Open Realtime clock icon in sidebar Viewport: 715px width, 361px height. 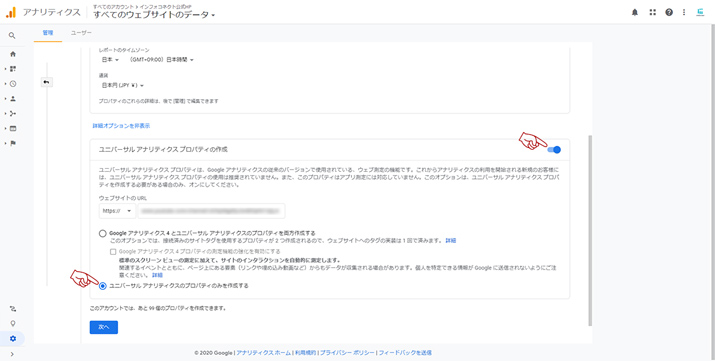pyautogui.click(x=13, y=84)
